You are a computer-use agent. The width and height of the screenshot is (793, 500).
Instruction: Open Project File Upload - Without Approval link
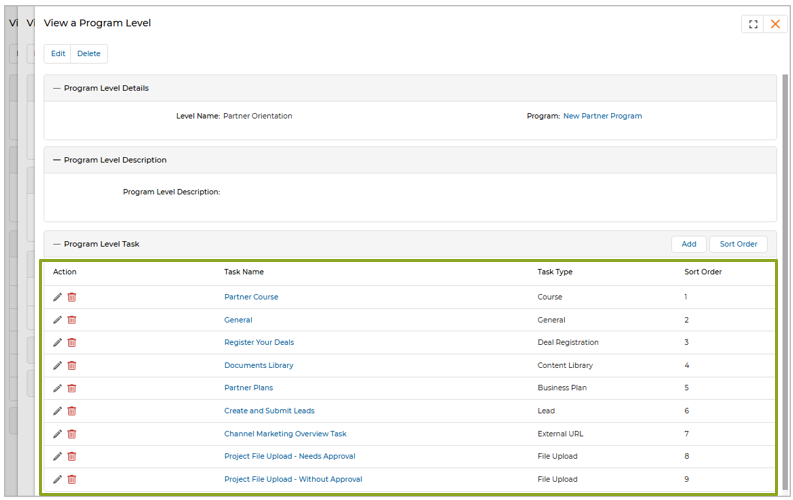tap(293, 479)
